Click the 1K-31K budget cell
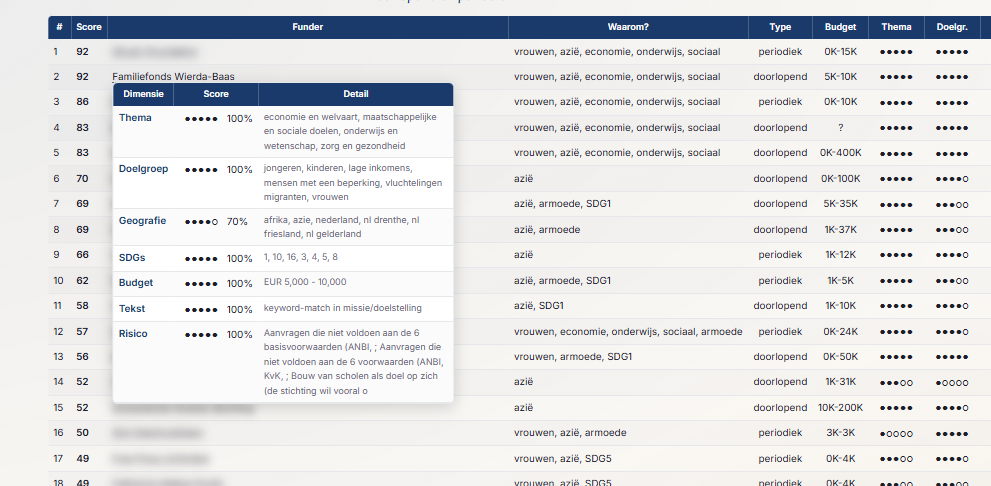991x486 pixels. 841,382
